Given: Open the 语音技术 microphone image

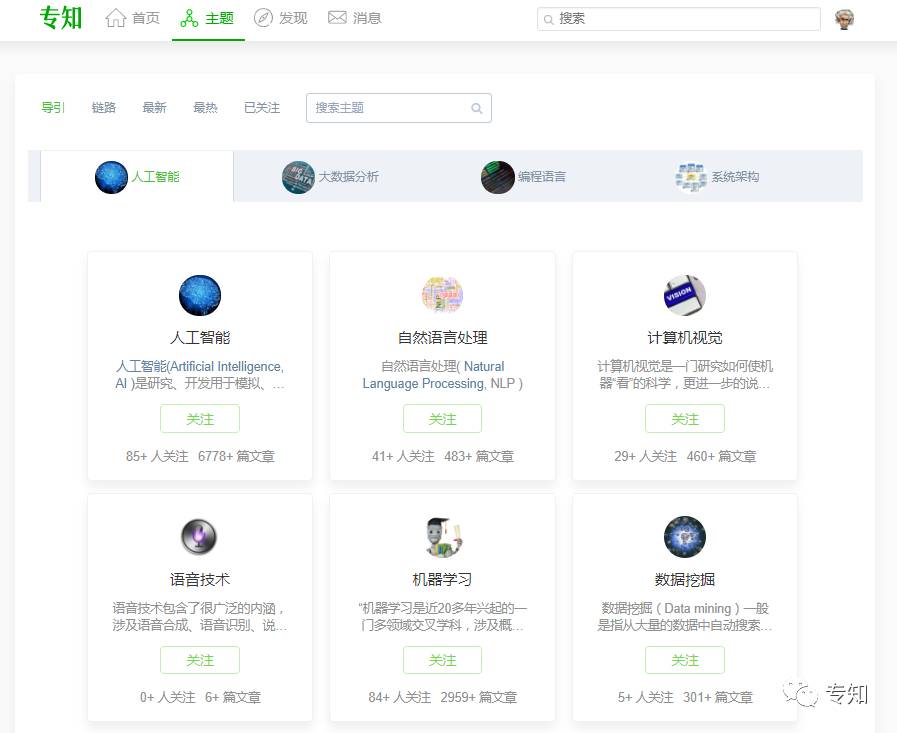Looking at the screenshot, I should [x=200, y=537].
